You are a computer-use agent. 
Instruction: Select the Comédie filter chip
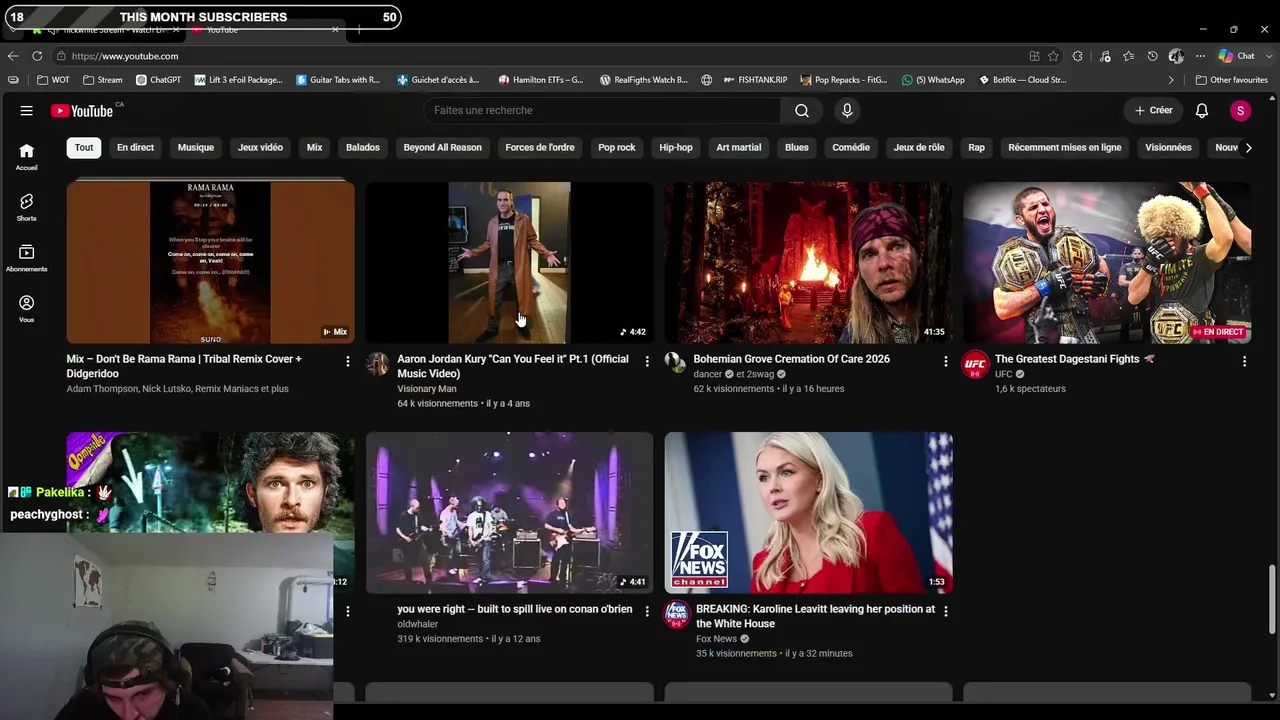point(851,148)
